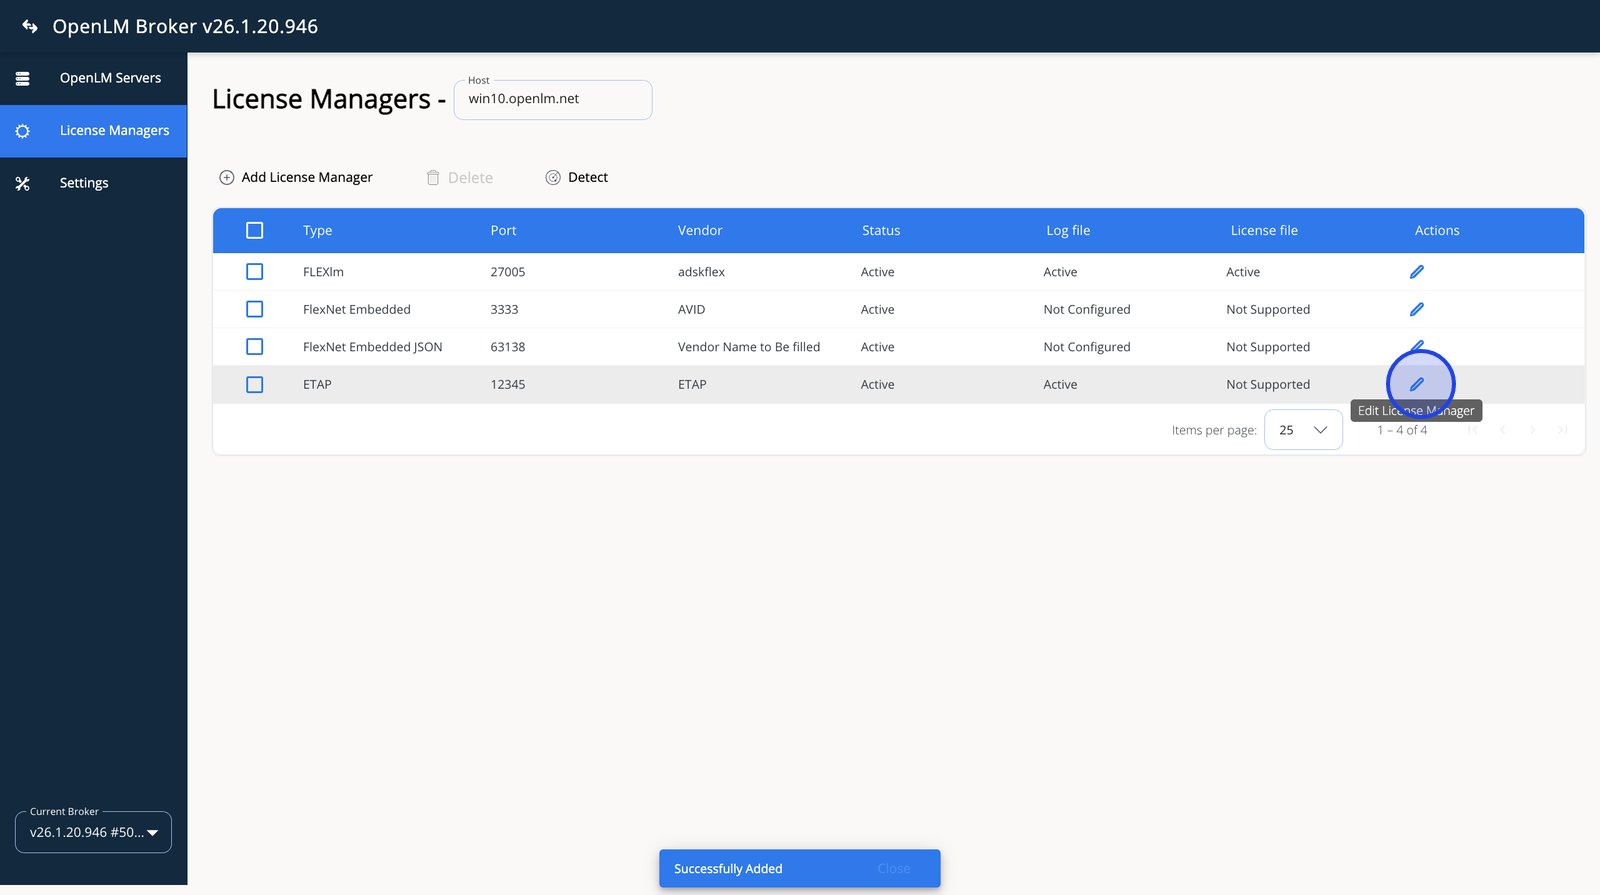Open the OpenLM Servers menu item
This screenshot has width=1600, height=895.
pos(110,78)
